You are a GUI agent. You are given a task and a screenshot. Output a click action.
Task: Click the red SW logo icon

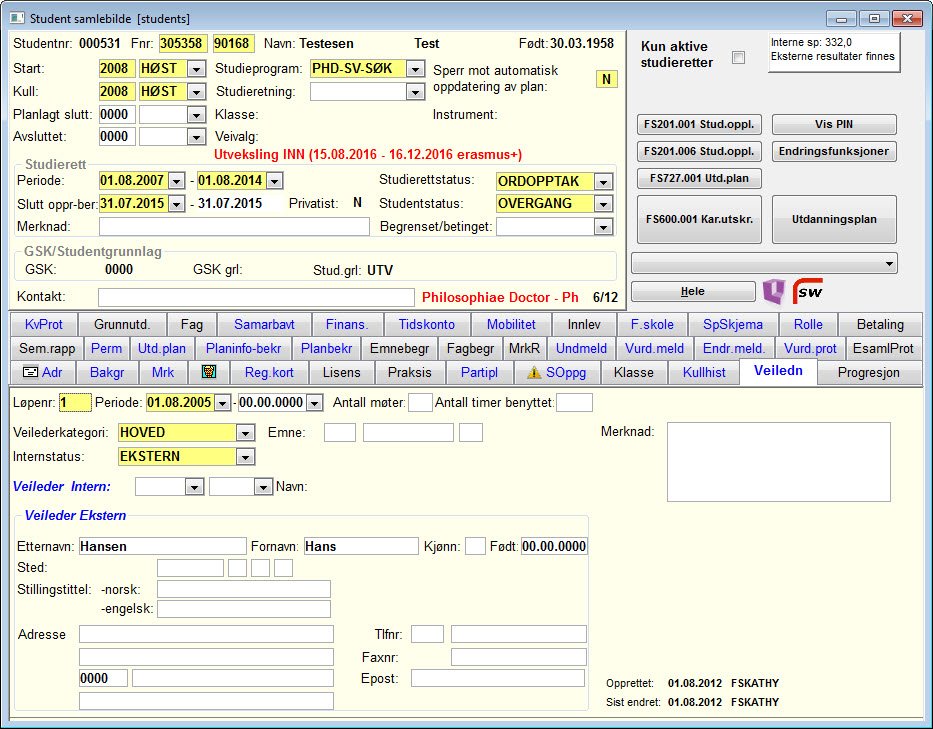(807, 291)
